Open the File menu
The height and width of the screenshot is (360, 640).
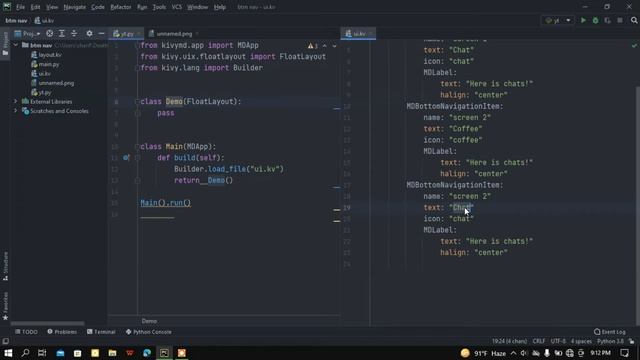20,7
